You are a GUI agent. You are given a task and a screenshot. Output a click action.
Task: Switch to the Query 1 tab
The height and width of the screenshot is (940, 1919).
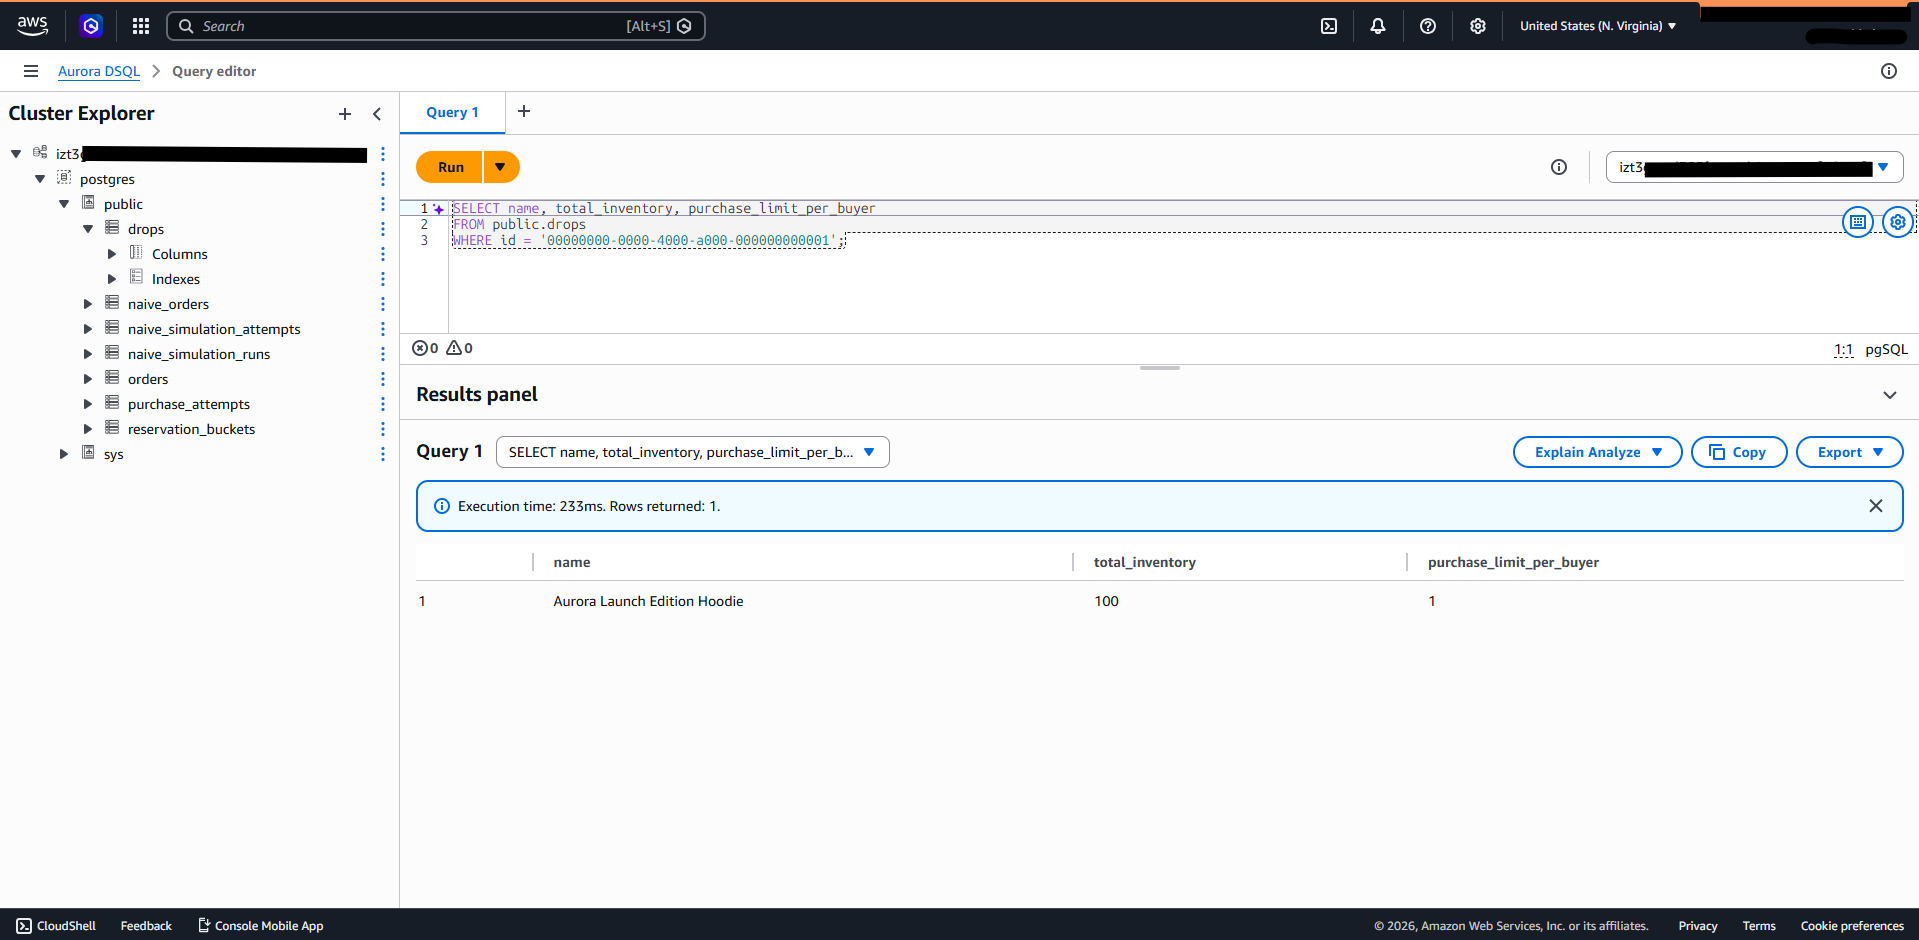click(x=452, y=113)
